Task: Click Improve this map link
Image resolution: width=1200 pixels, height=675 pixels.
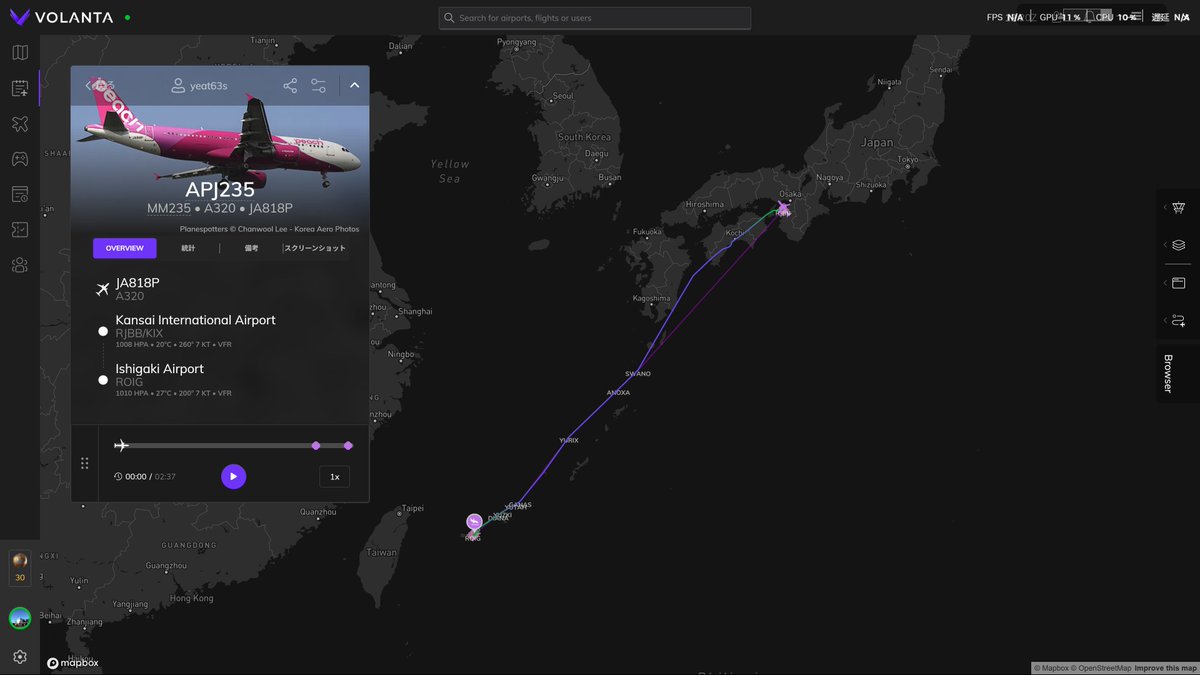Action: pyautogui.click(x=1165, y=668)
